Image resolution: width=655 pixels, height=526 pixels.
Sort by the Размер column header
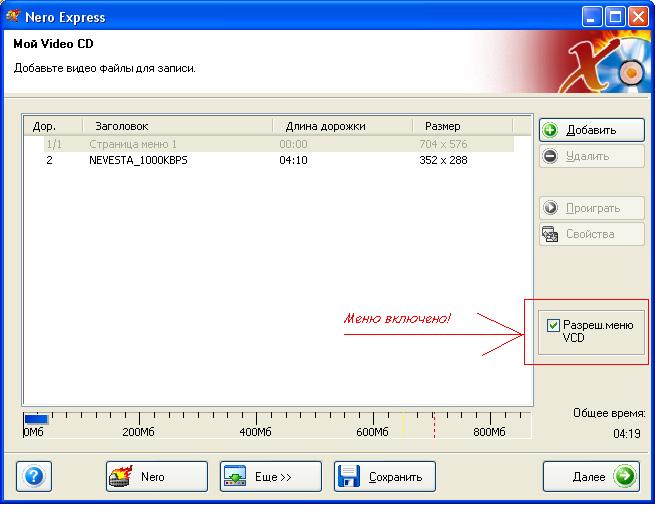(462, 126)
